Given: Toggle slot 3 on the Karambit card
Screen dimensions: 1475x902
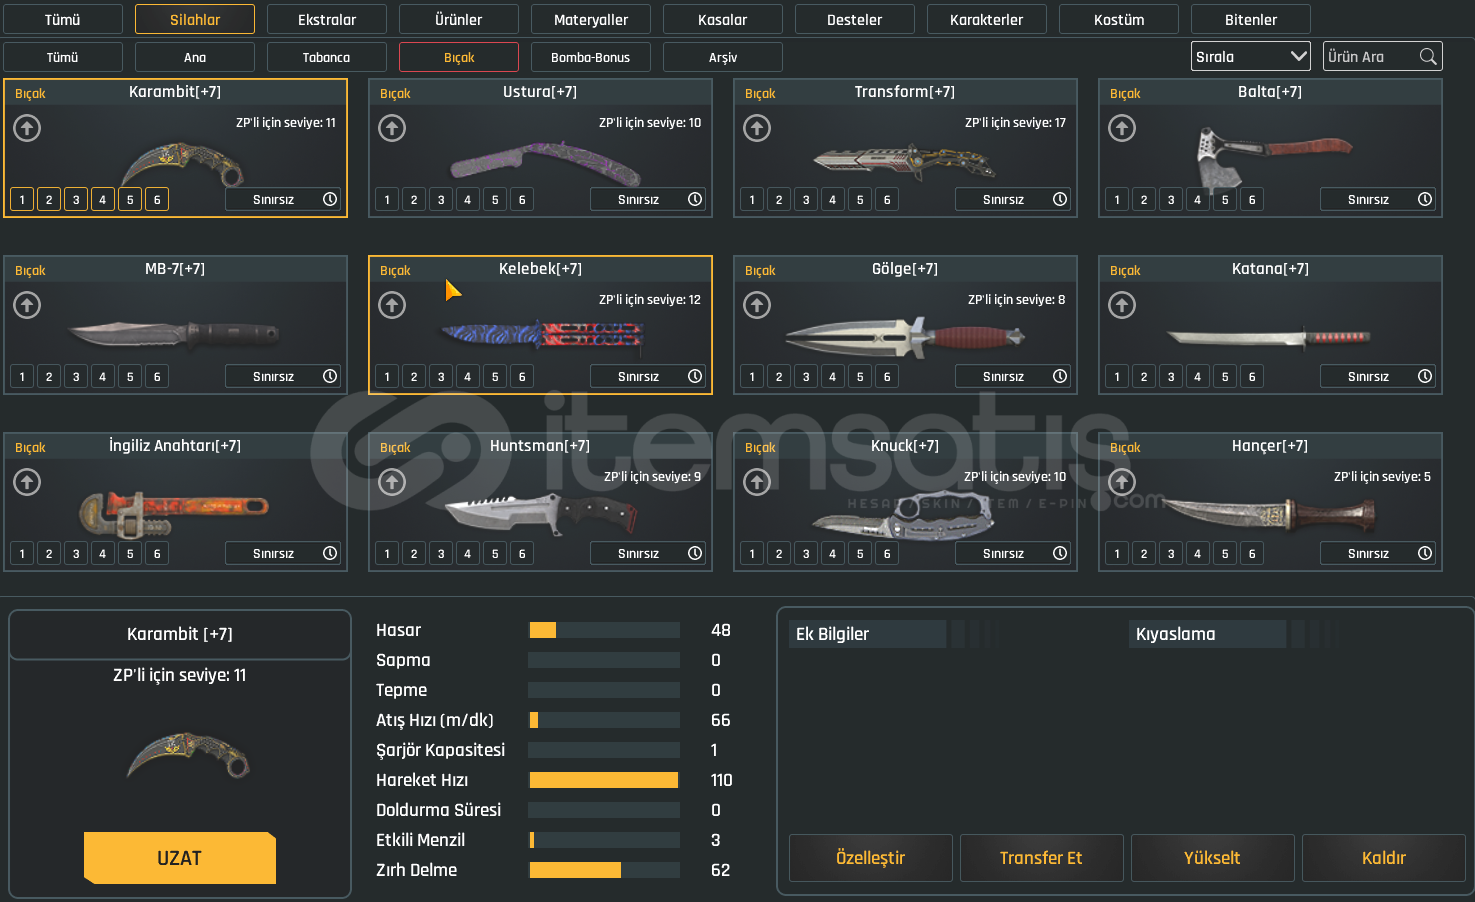Looking at the screenshot, I should click(x=76, y=199).
